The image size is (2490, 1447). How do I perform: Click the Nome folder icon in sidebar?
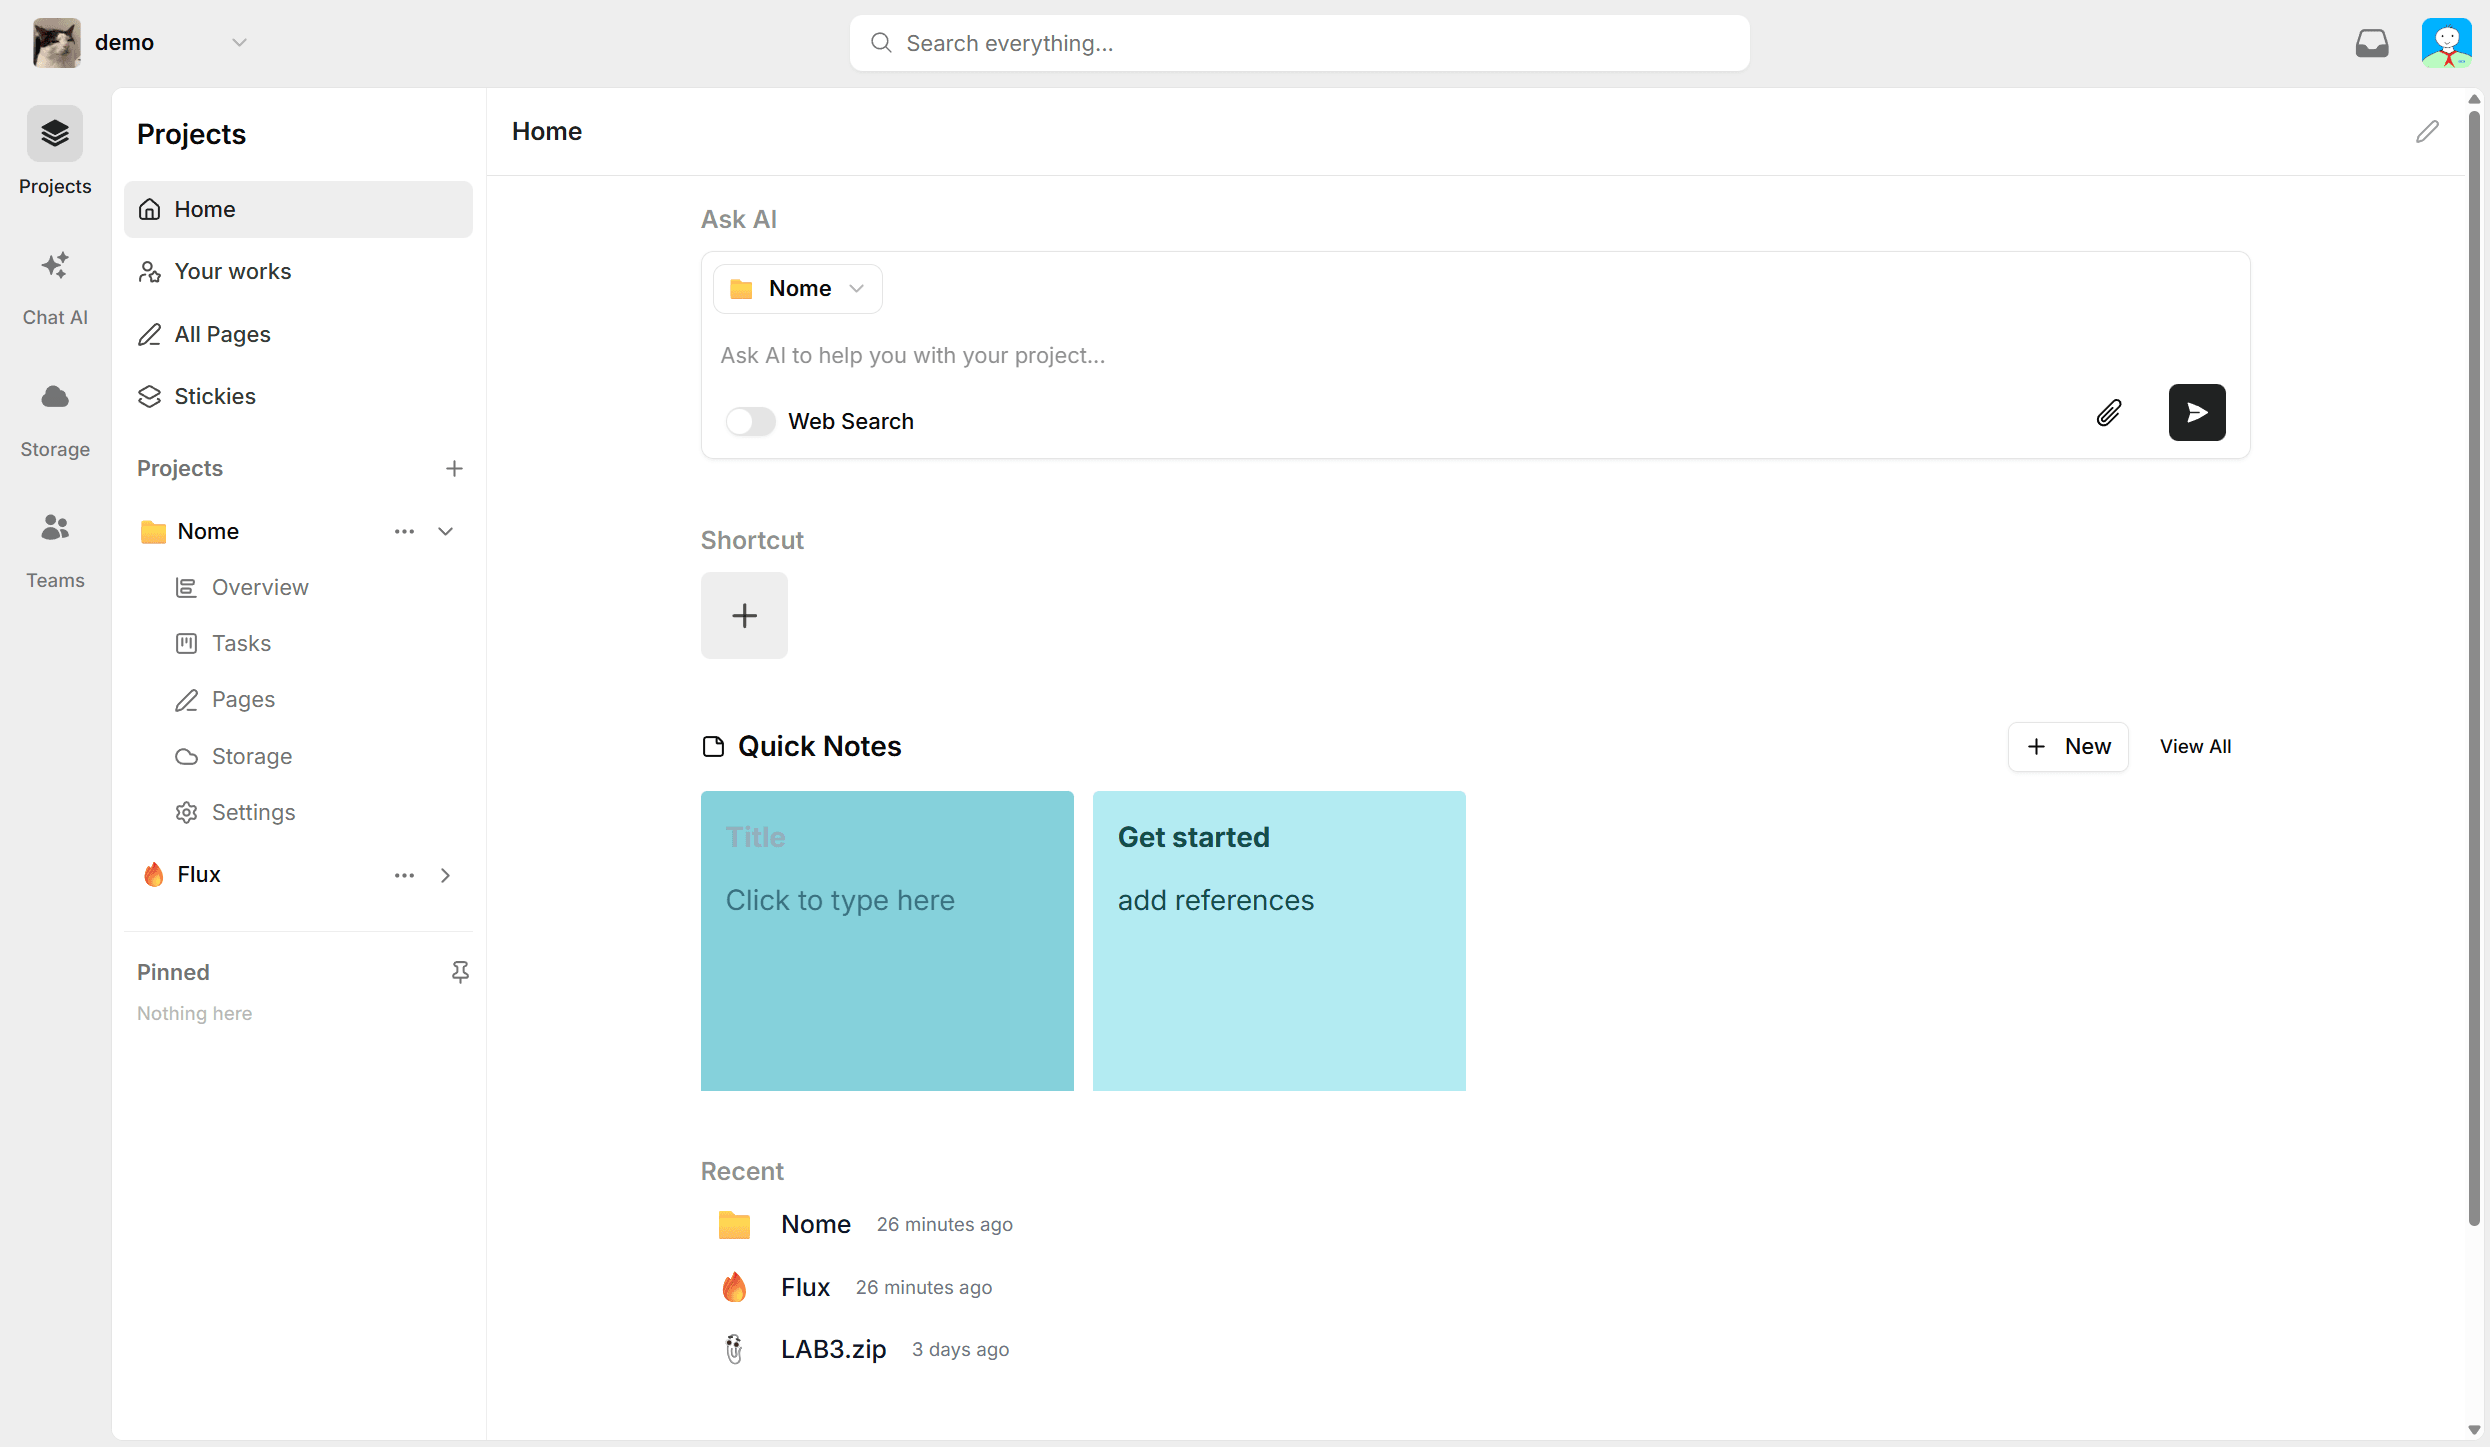tap(153, 531)
